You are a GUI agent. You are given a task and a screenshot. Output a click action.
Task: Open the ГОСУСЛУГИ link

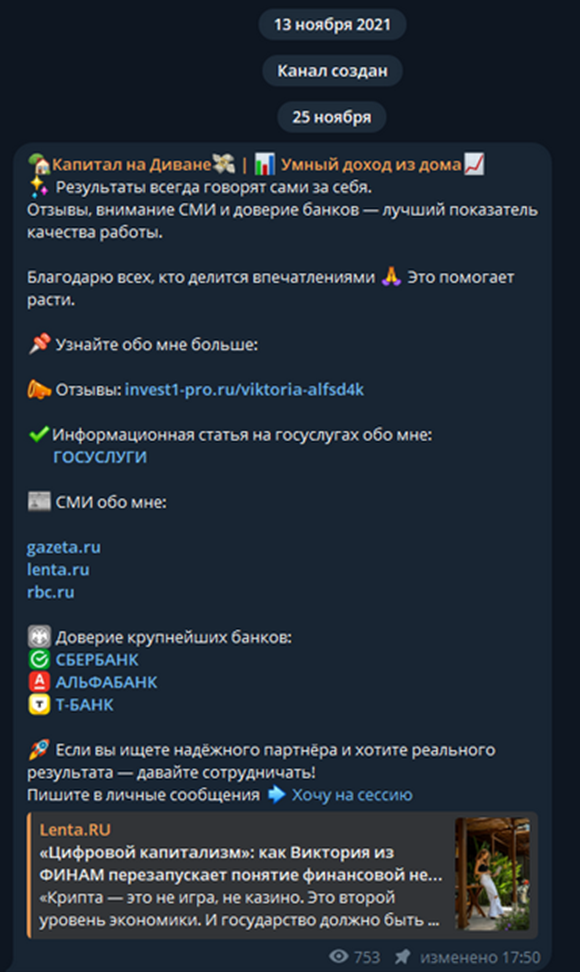pos(100,457)
